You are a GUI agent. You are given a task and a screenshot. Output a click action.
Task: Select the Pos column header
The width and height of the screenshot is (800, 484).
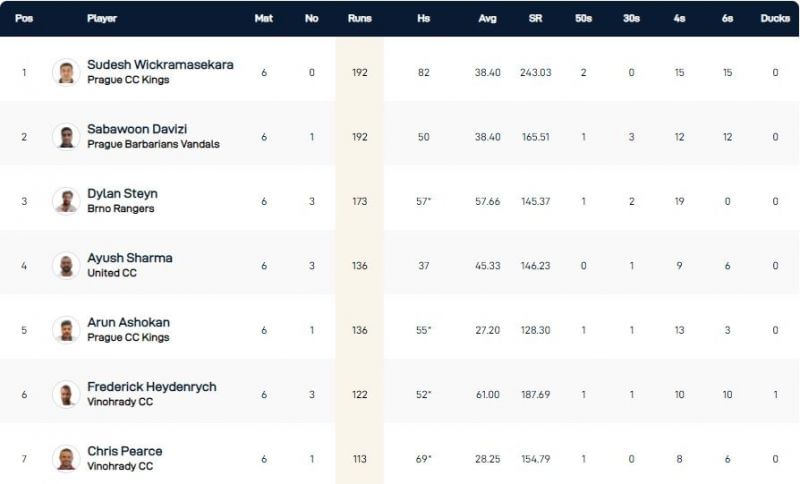(24, 18)
